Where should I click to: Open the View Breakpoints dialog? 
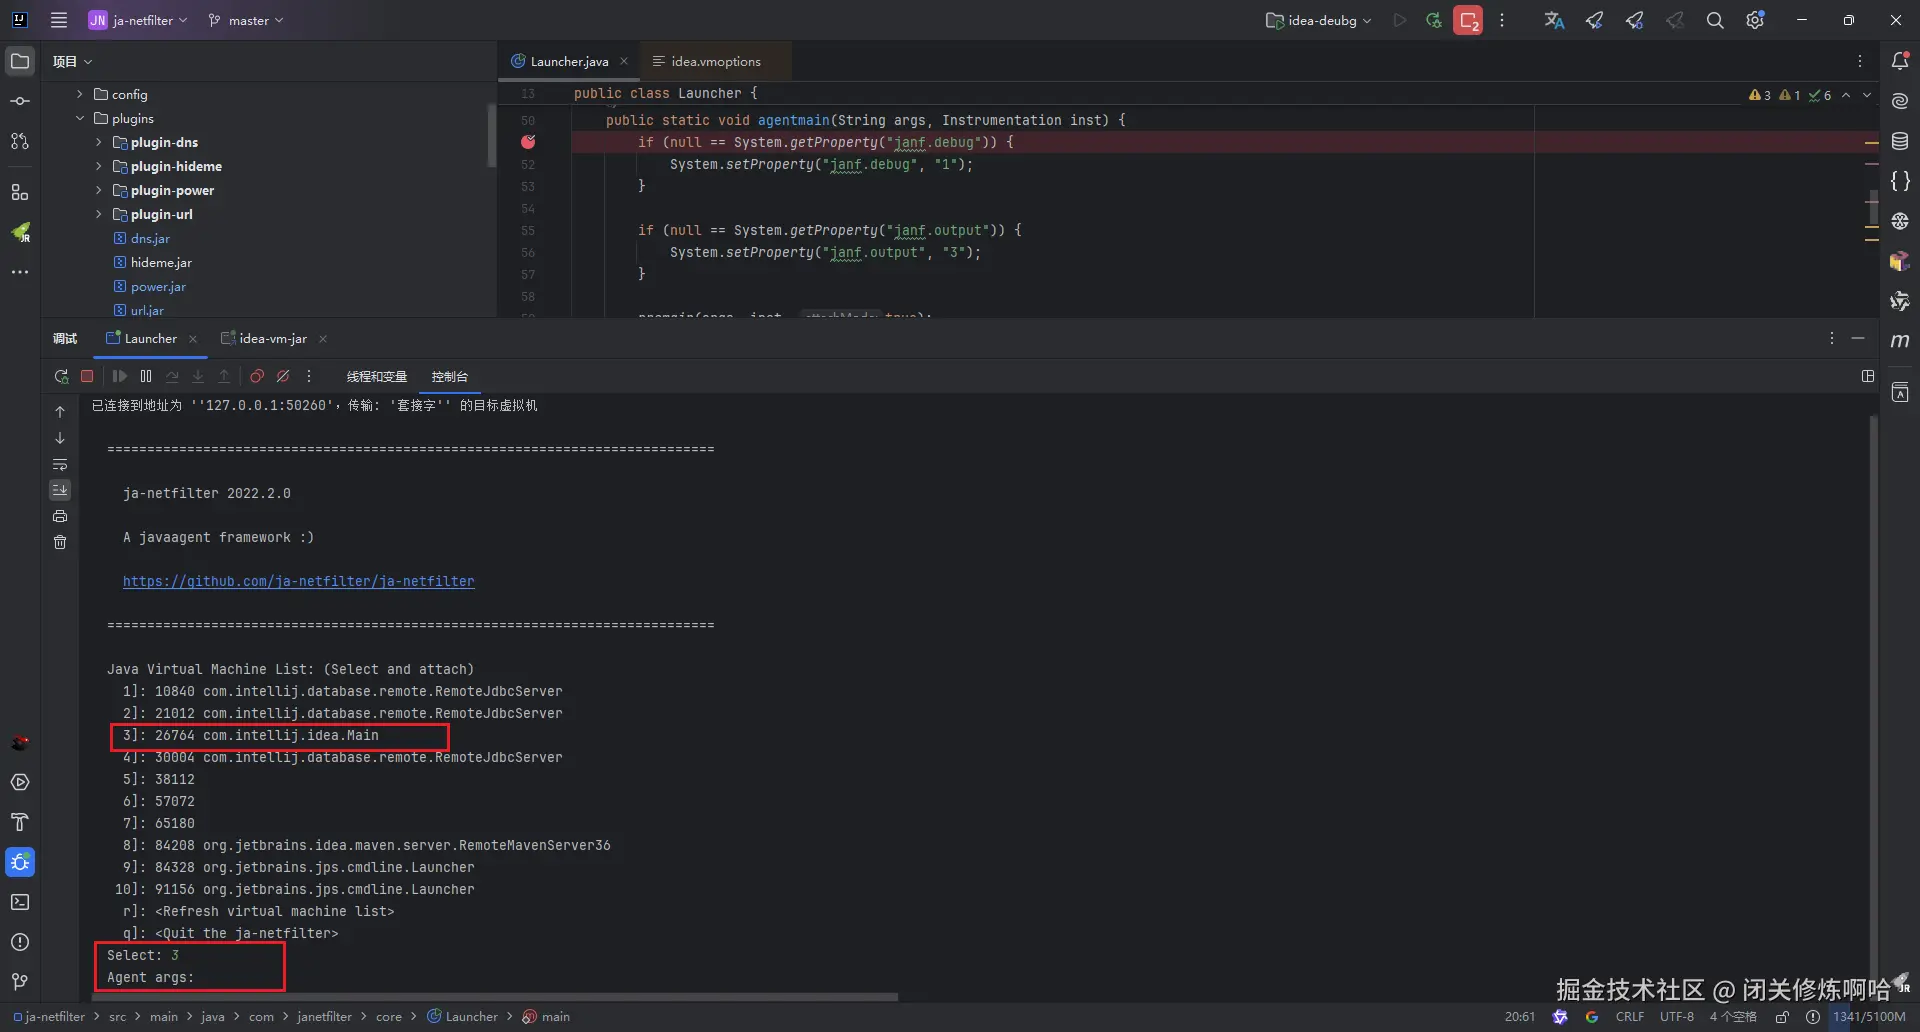tap(257, 376)
